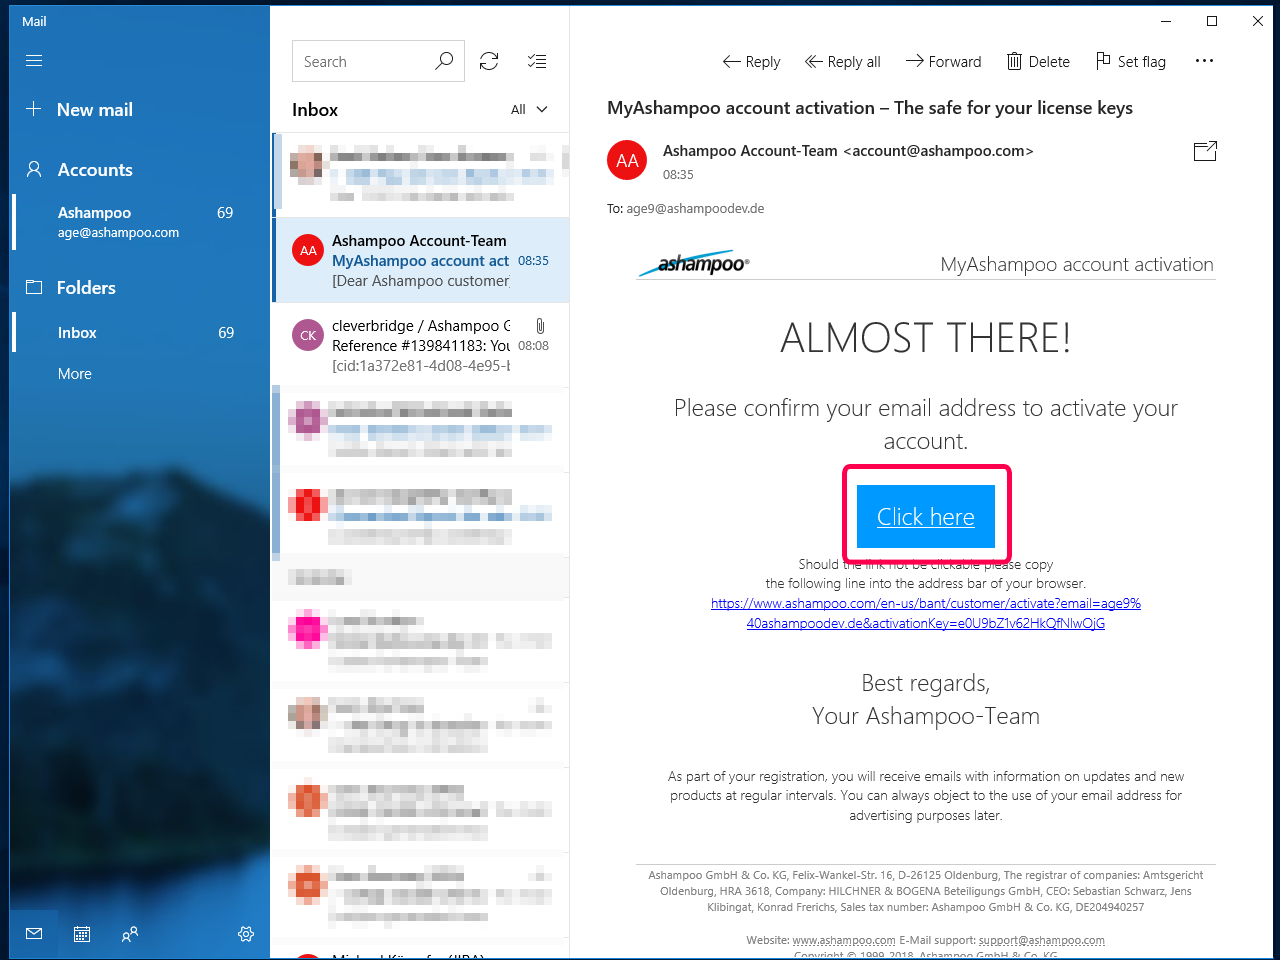Open the Folders section

click(71, 288)
